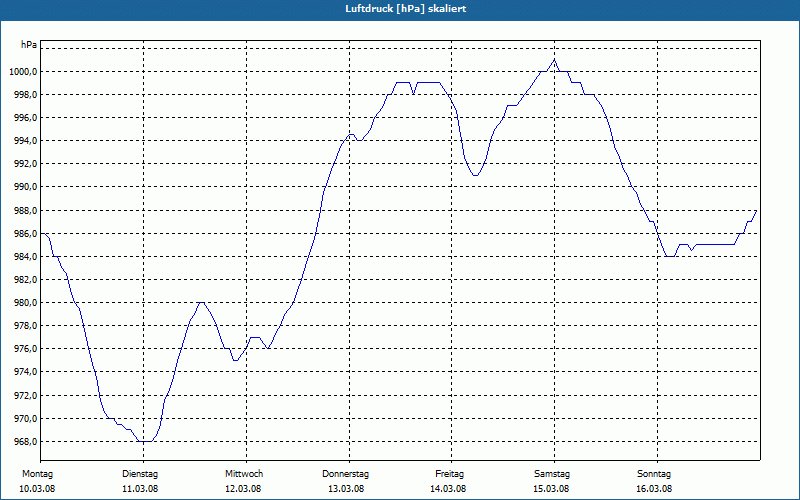This screenshot has height=500, width=800.
Task: Click the 972,0 axis value
Action: point(25,396)
